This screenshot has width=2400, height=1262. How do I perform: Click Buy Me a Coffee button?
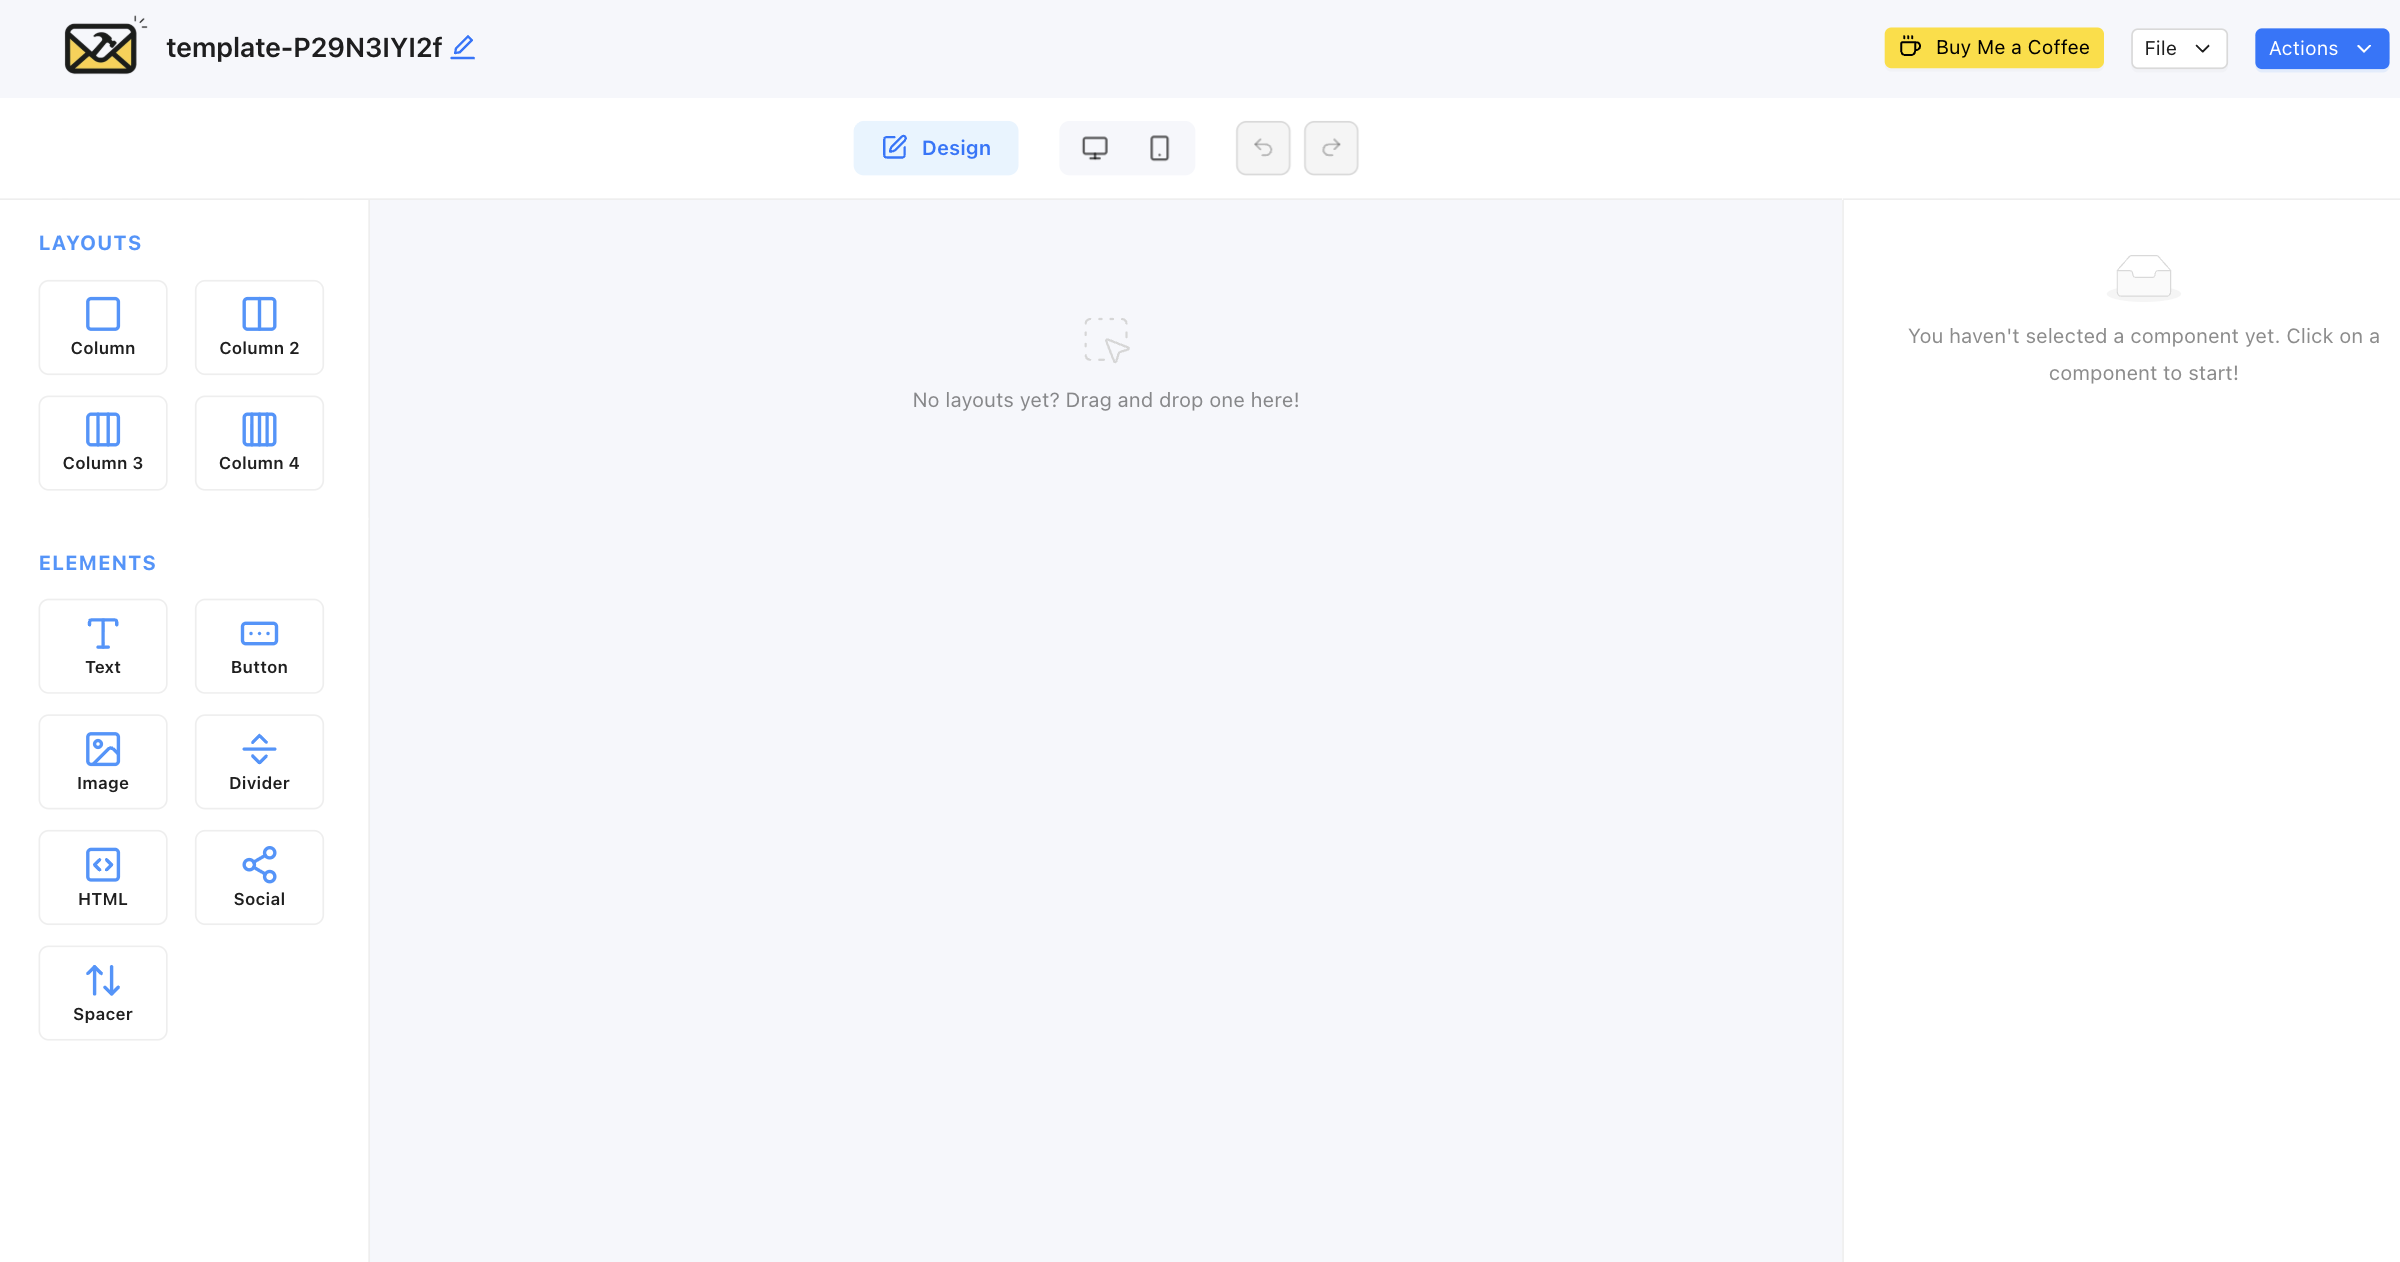1994,48
